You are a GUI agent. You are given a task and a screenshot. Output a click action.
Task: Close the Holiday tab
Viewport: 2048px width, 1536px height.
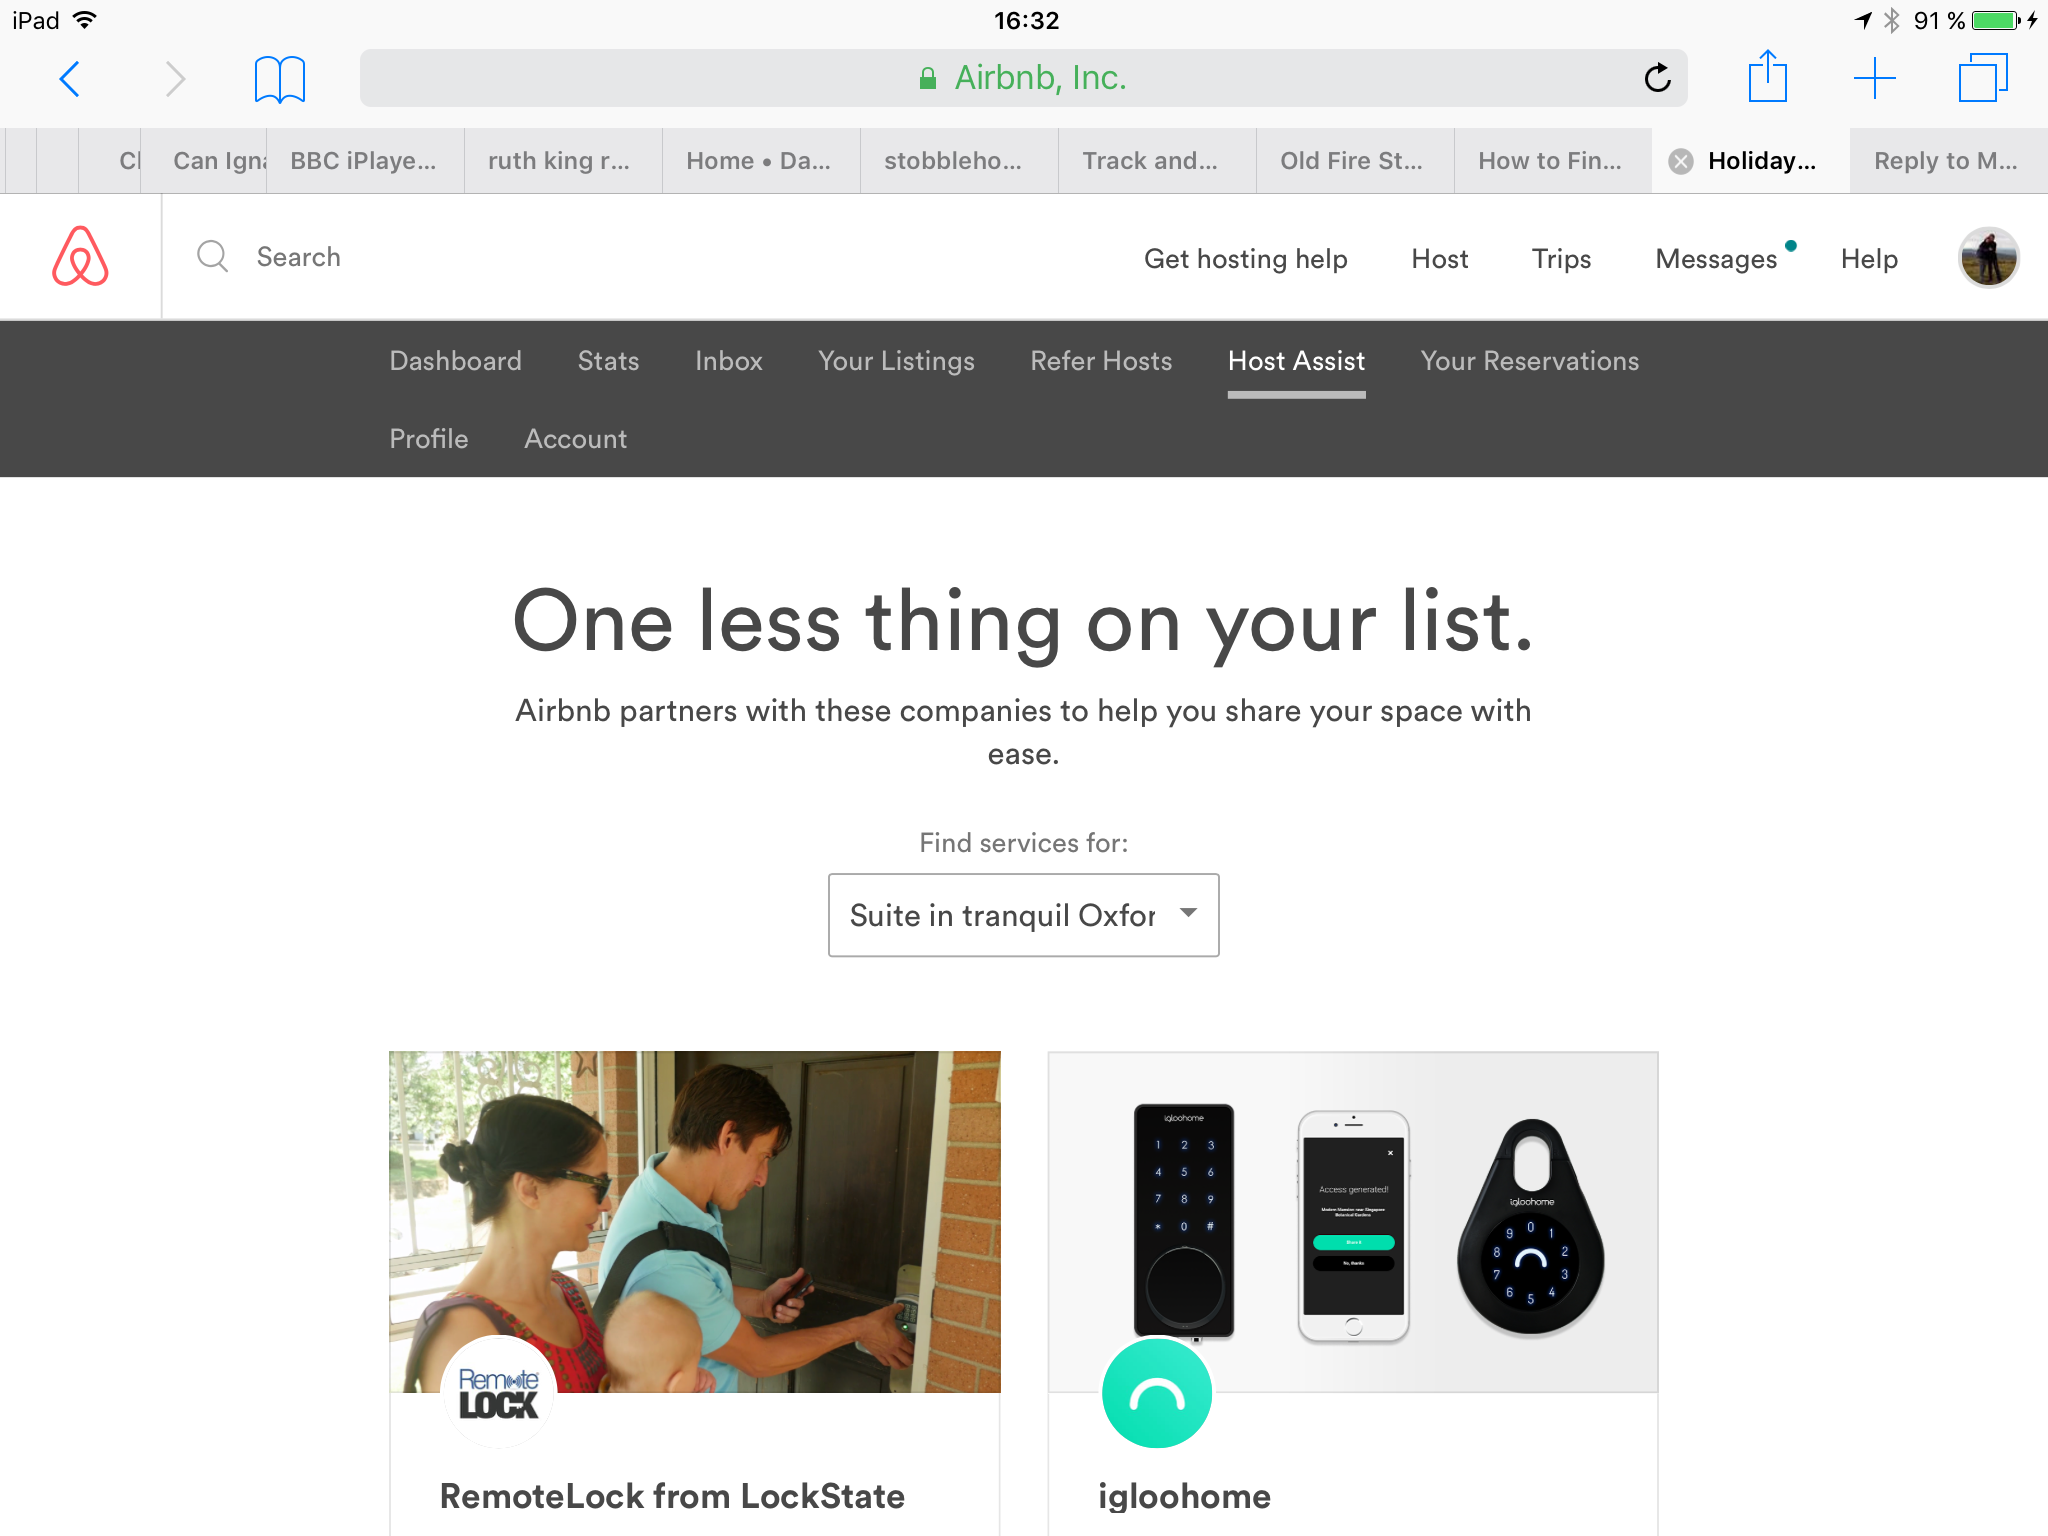(x=1681, y=161)
